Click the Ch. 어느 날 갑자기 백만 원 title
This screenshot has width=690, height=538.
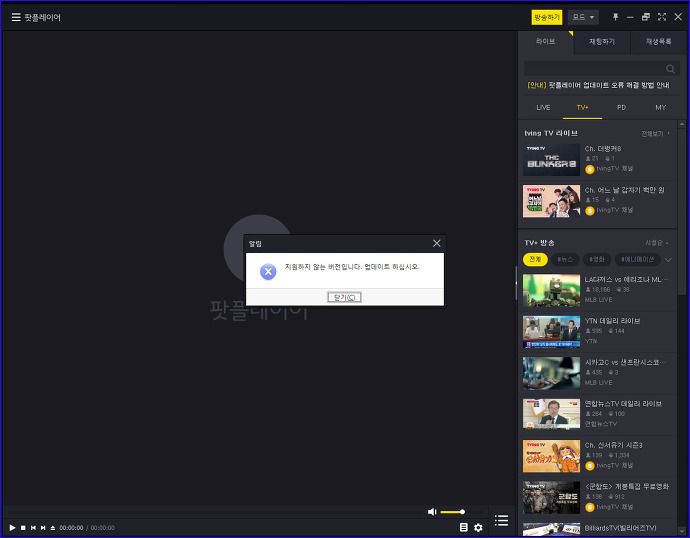pyautogui.click(x=624, y=190)
